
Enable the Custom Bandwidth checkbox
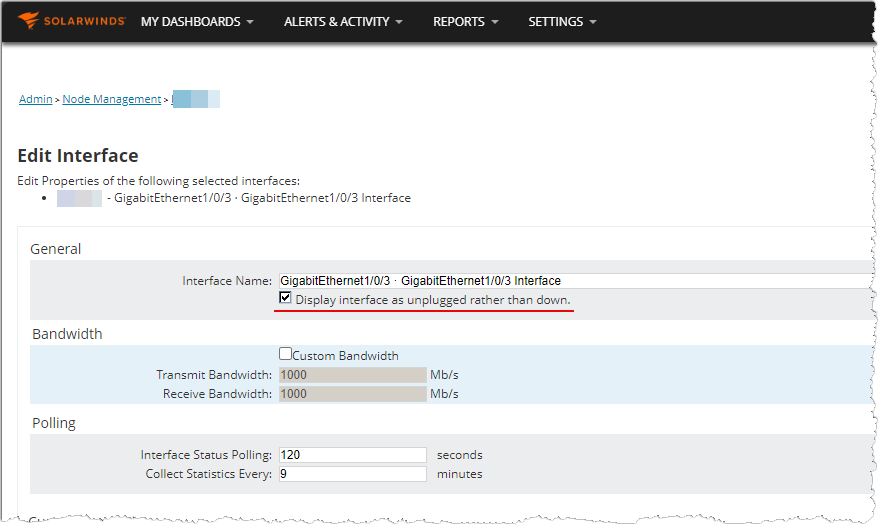coord(285,354)
